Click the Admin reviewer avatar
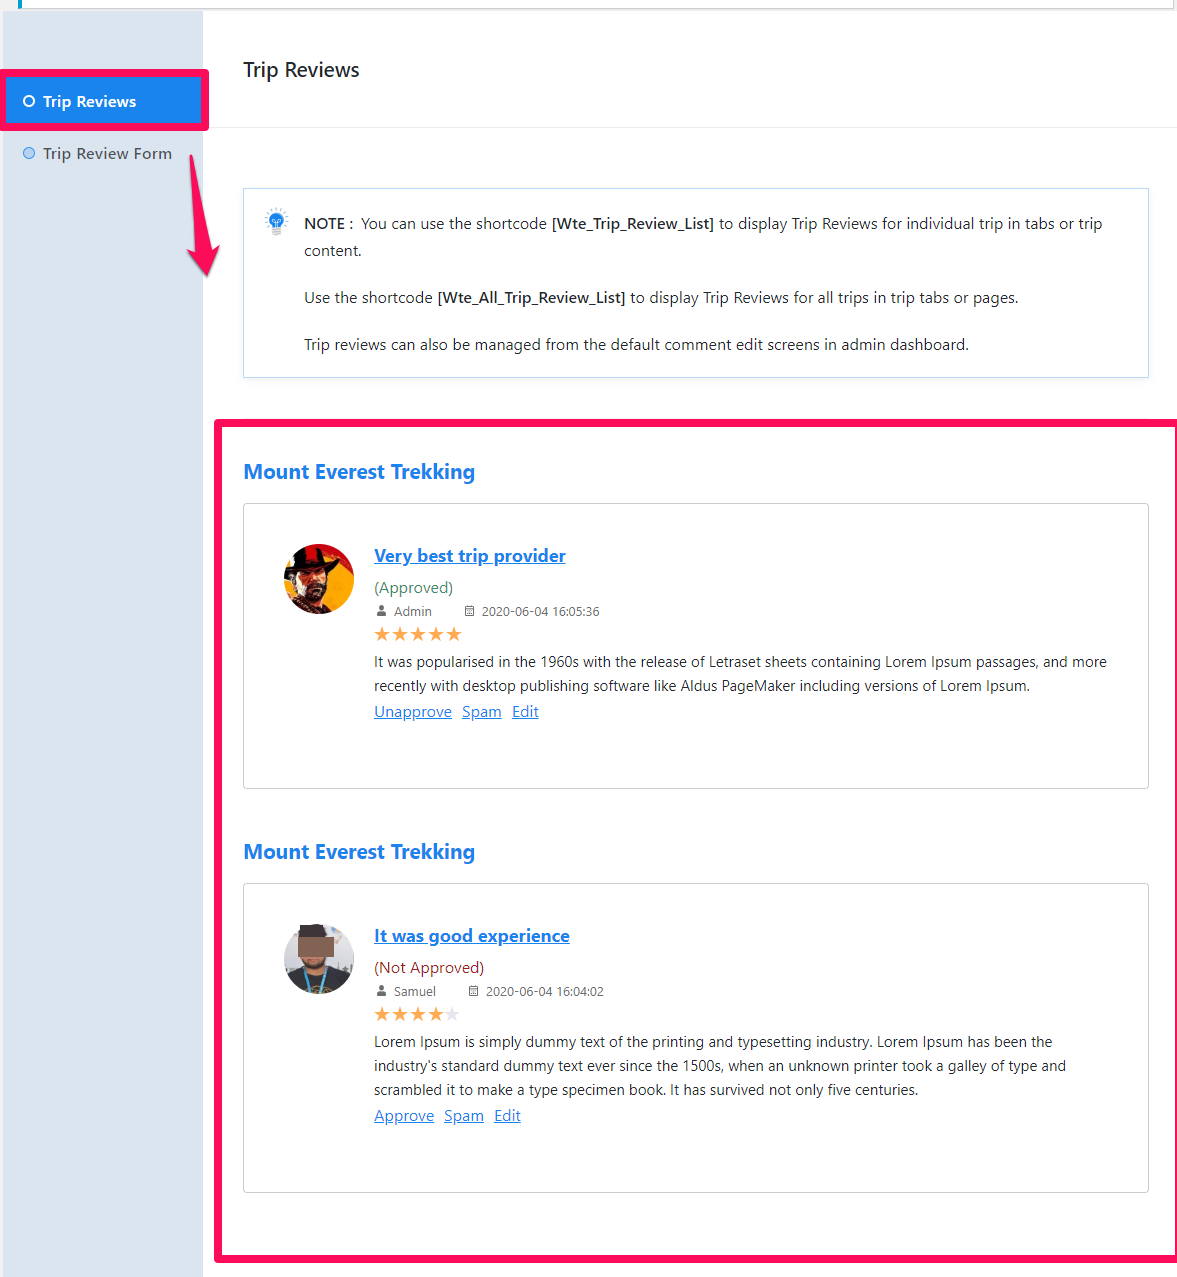Viewport: 1177px width, 1277px height. point(319,579)
